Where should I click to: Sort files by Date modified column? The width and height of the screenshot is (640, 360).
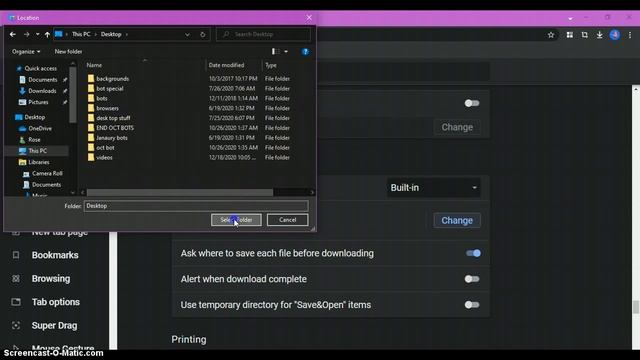tap(227, 65)
